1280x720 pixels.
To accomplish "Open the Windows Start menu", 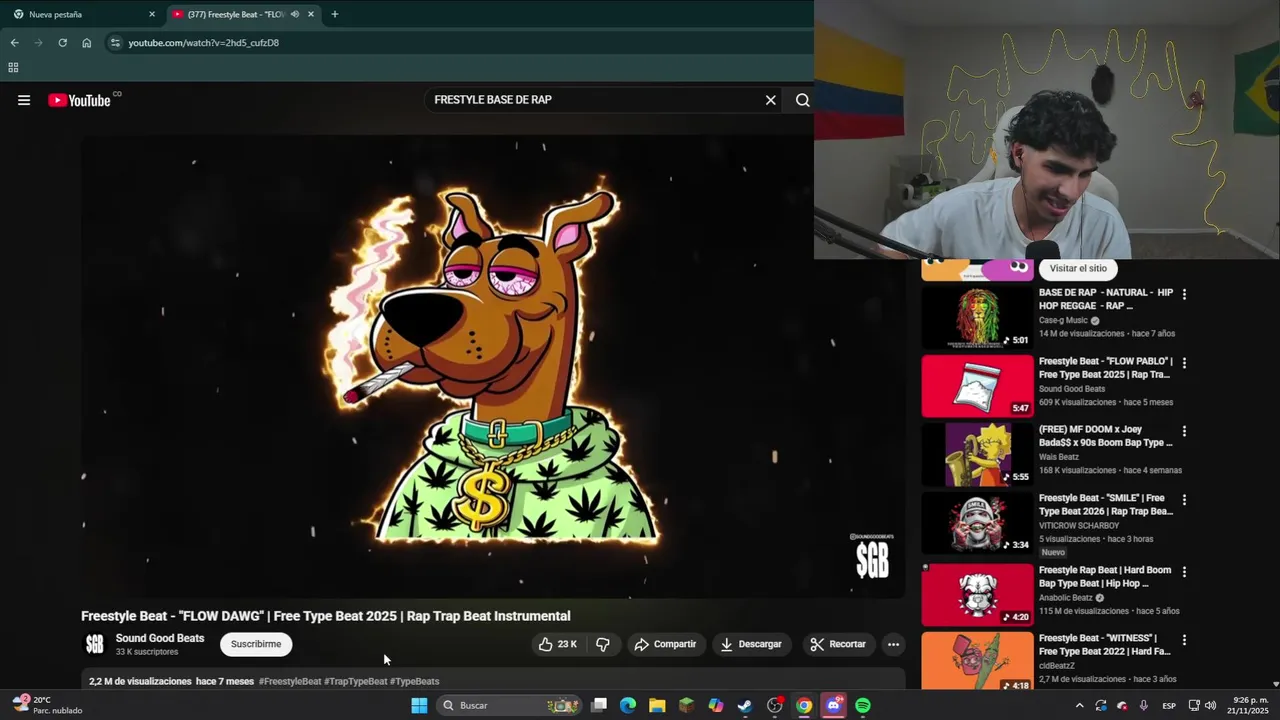I will pos(419,706).
